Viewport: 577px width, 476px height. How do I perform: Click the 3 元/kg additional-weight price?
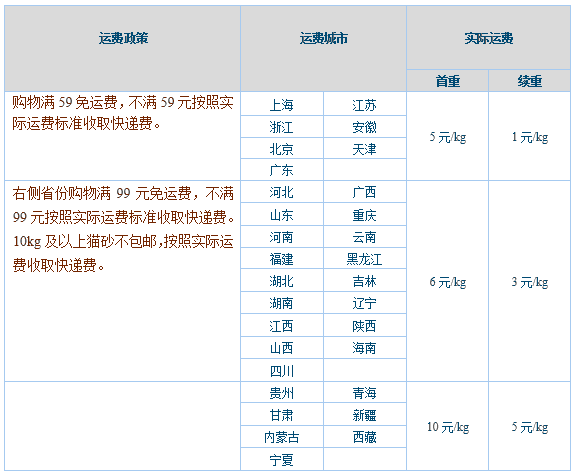(x=530, y=282)
